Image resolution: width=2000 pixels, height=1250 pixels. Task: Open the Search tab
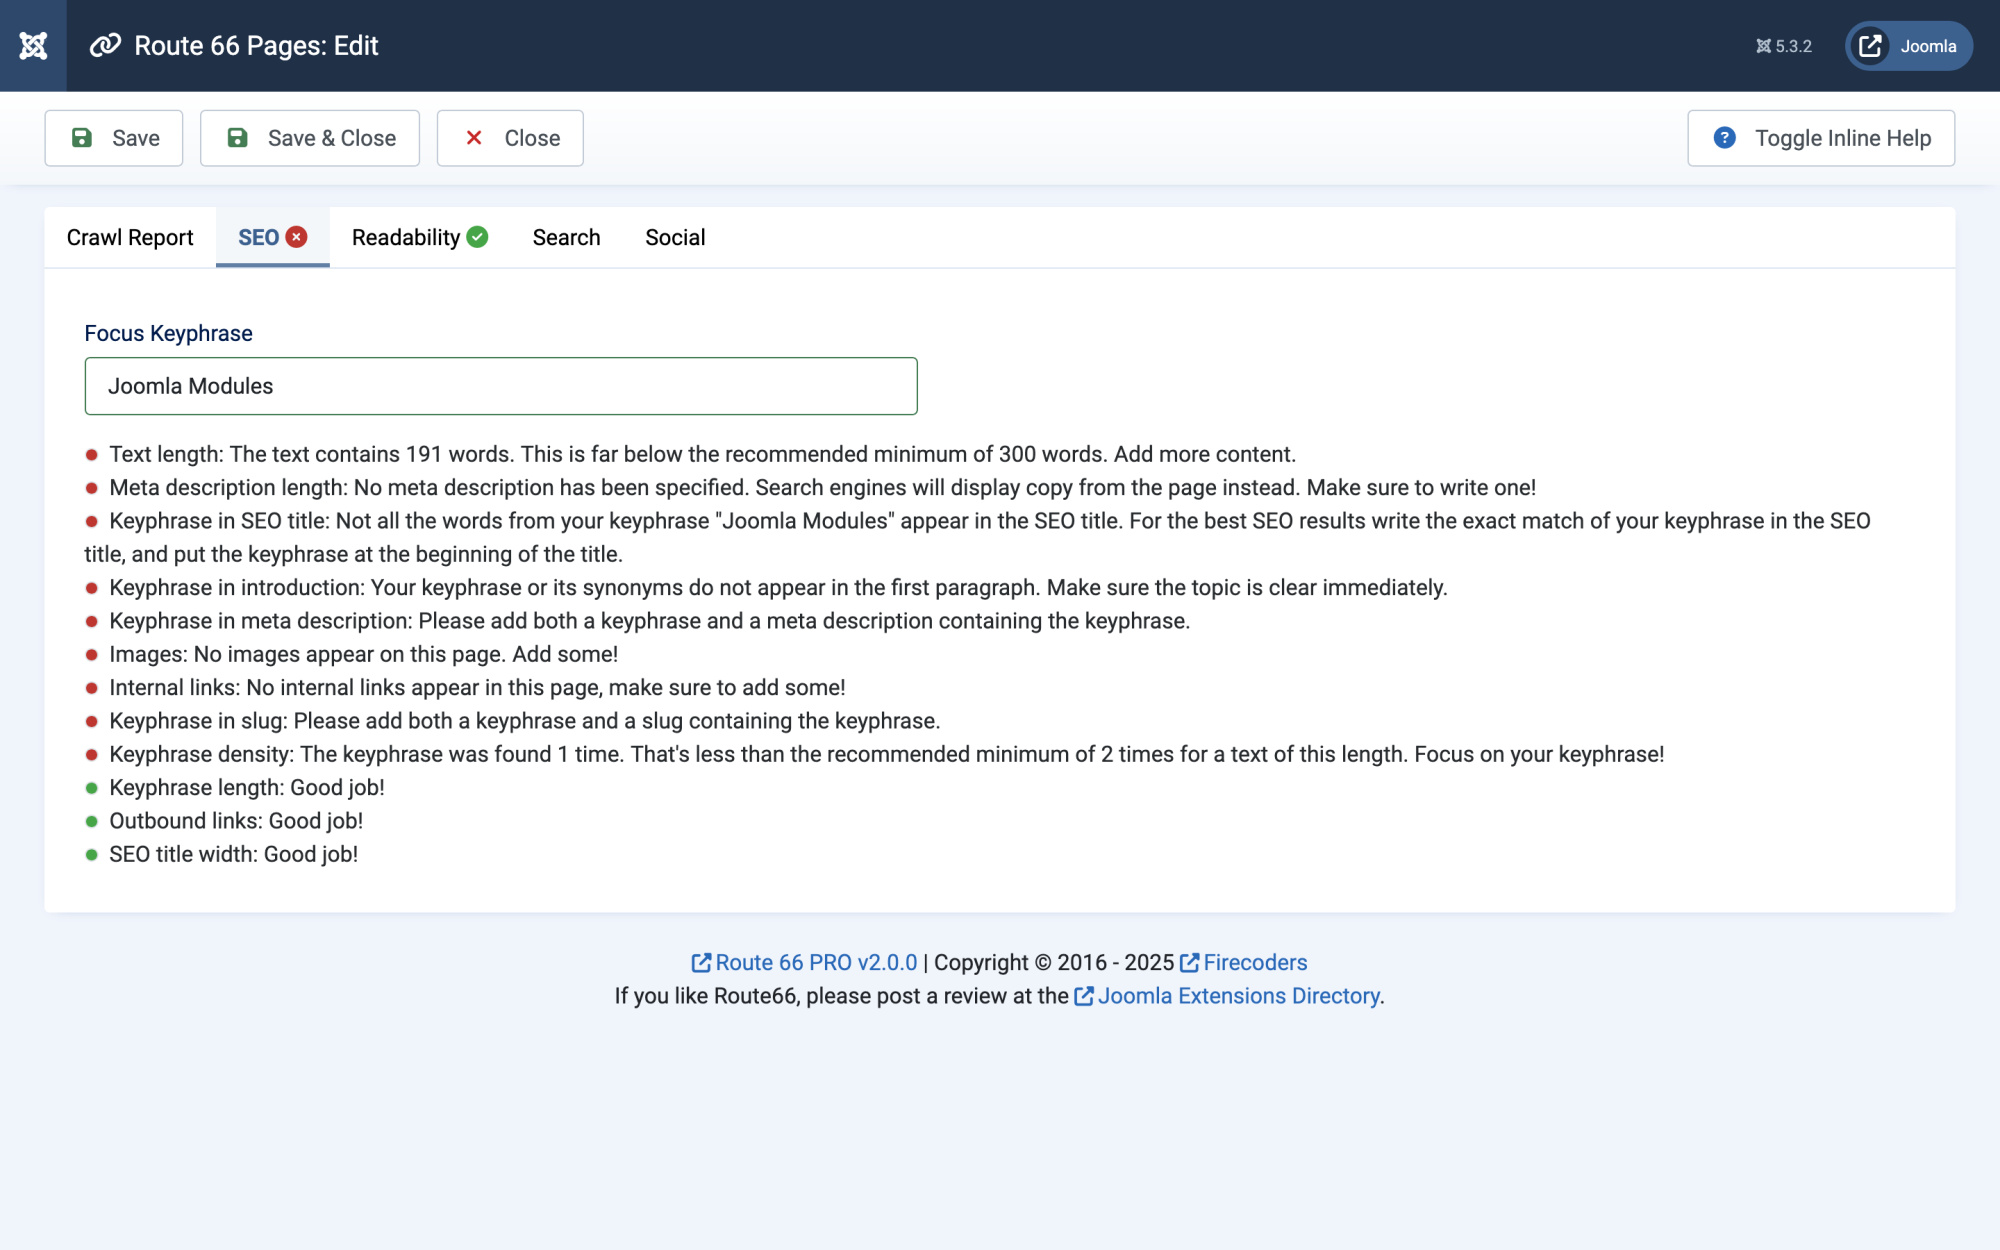[566, 237]
